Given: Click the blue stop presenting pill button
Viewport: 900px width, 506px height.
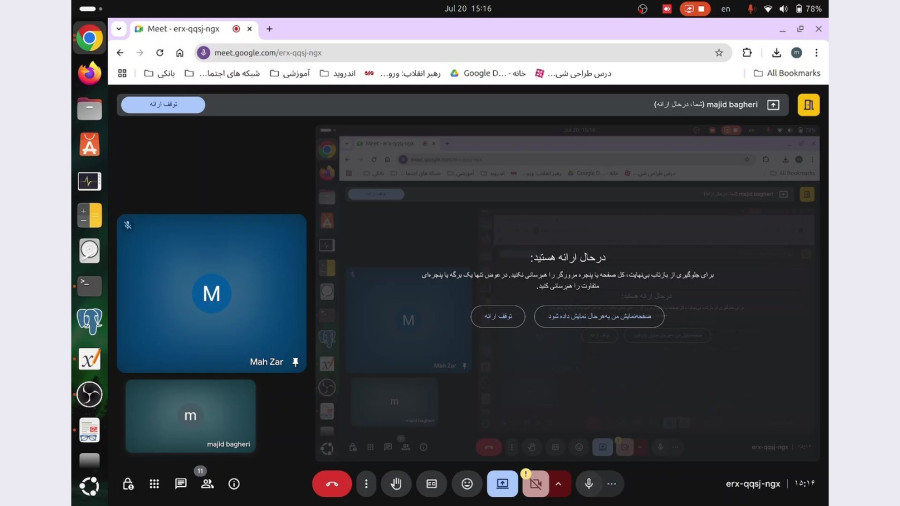Looking at the screenshot, I should [x=163, y=104].
